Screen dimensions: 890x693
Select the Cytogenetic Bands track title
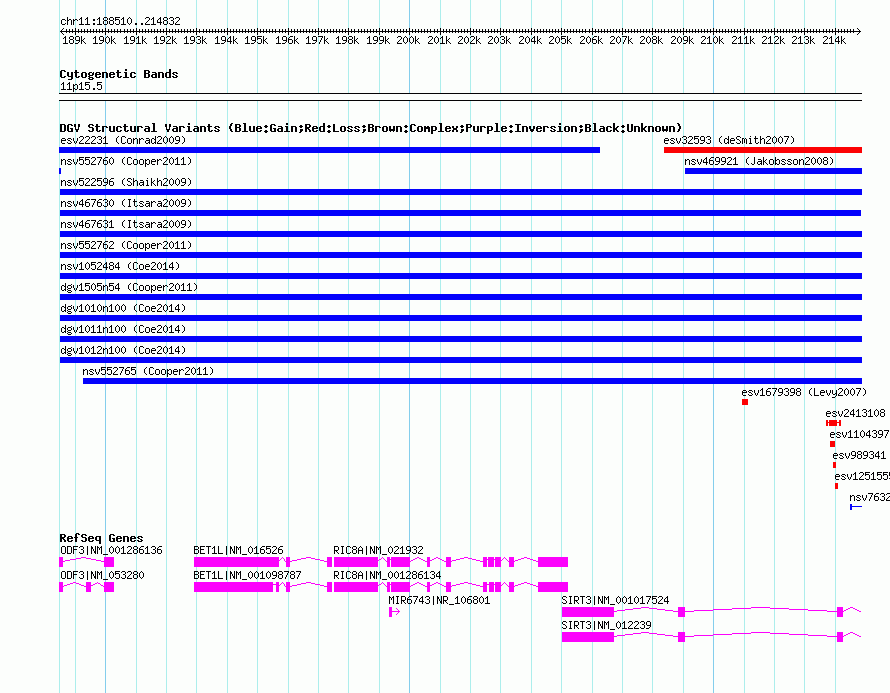pyautogui.click(x=119, y=74)
